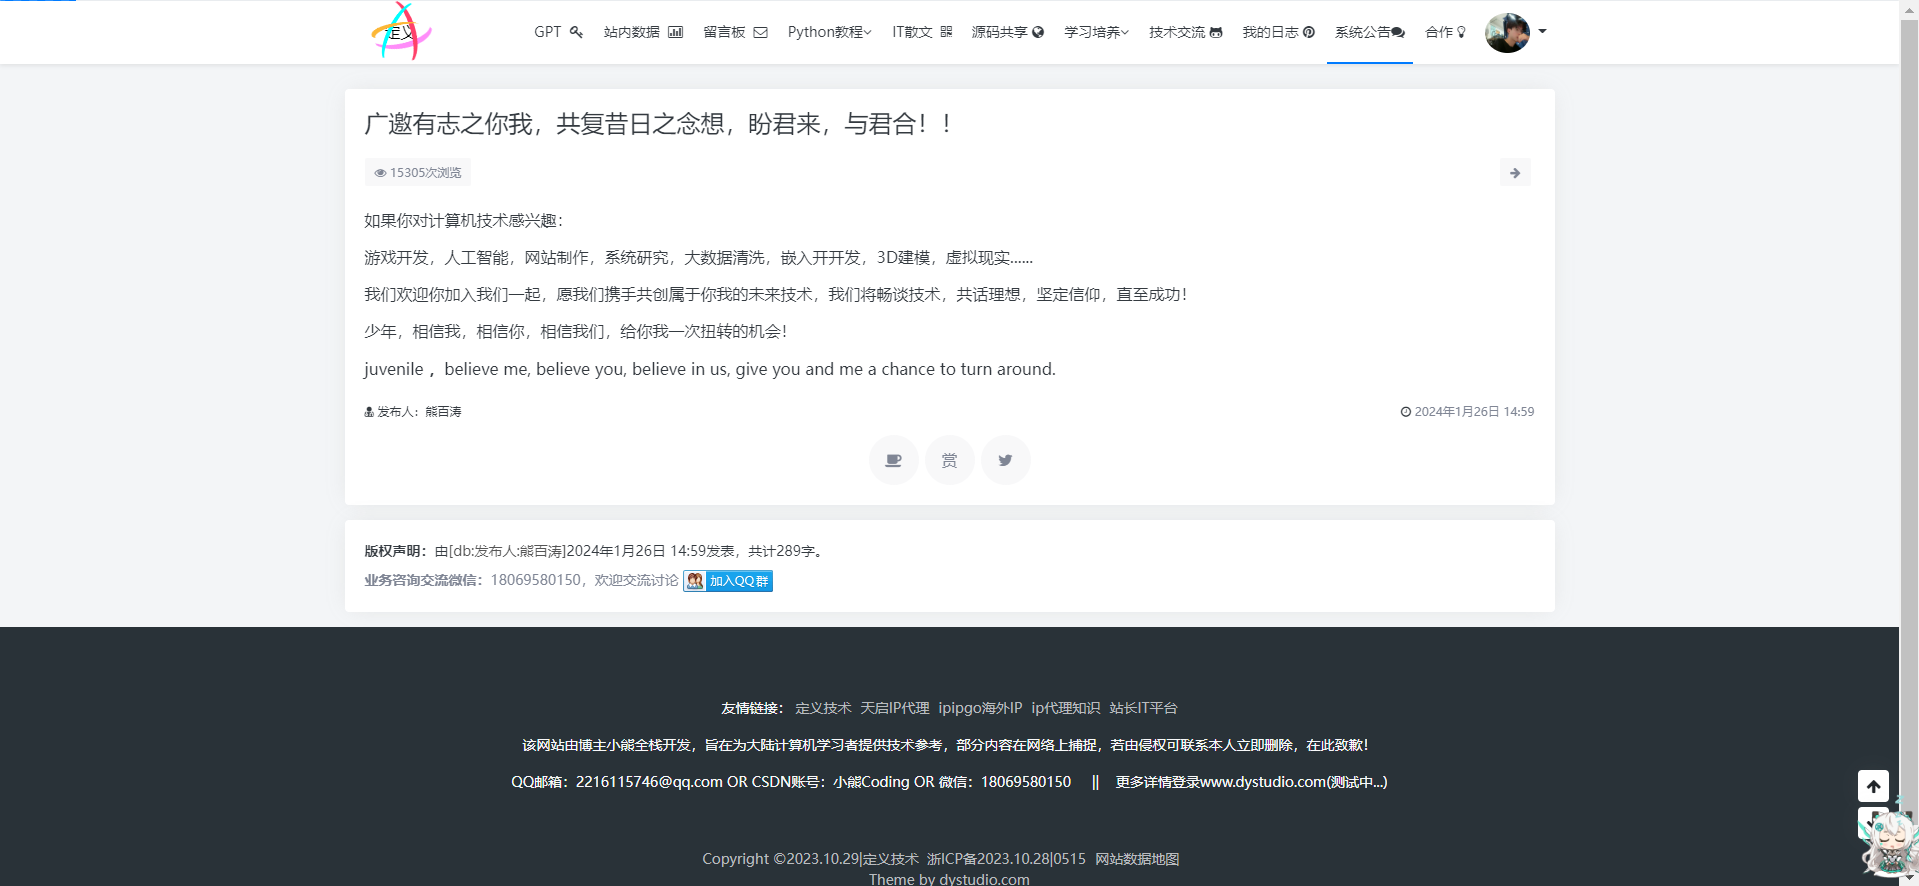Go to 留言板 message board

point(735,32)
